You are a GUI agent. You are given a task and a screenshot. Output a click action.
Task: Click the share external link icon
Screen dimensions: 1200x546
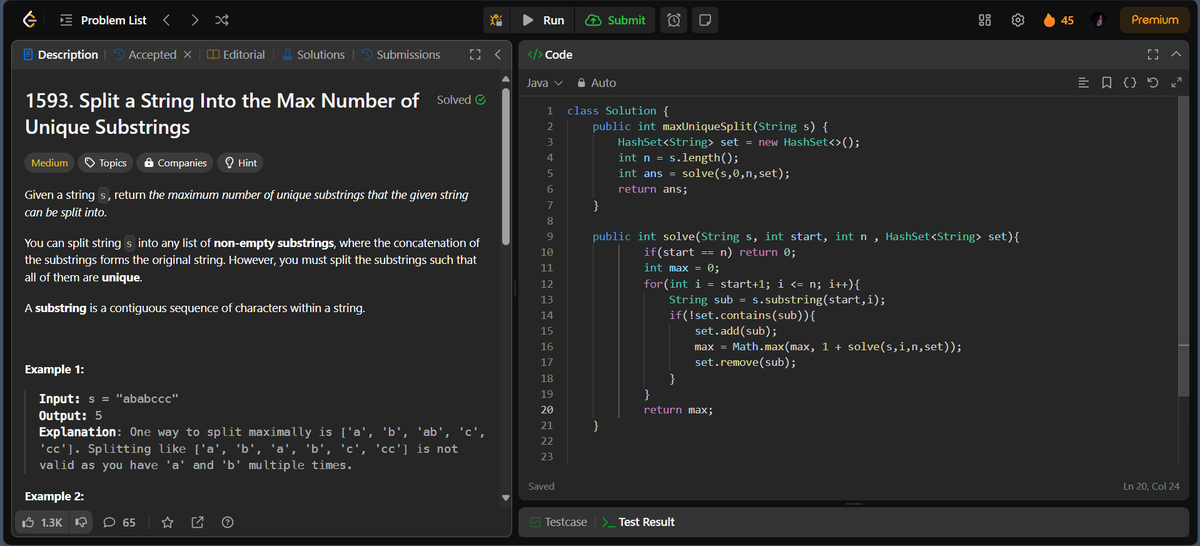(197, 522)
